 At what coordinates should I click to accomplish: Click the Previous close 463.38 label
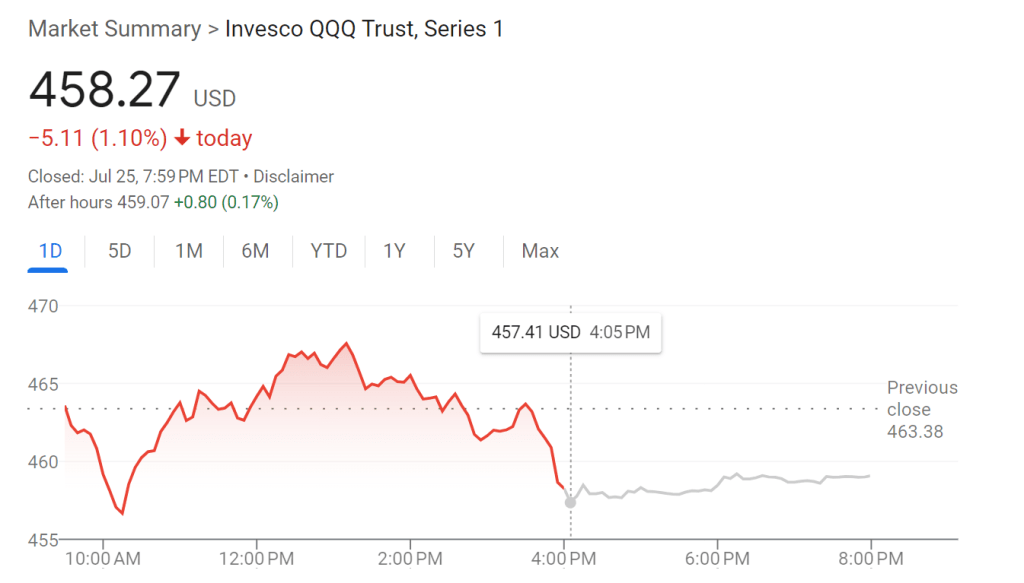tap(921, 409)
